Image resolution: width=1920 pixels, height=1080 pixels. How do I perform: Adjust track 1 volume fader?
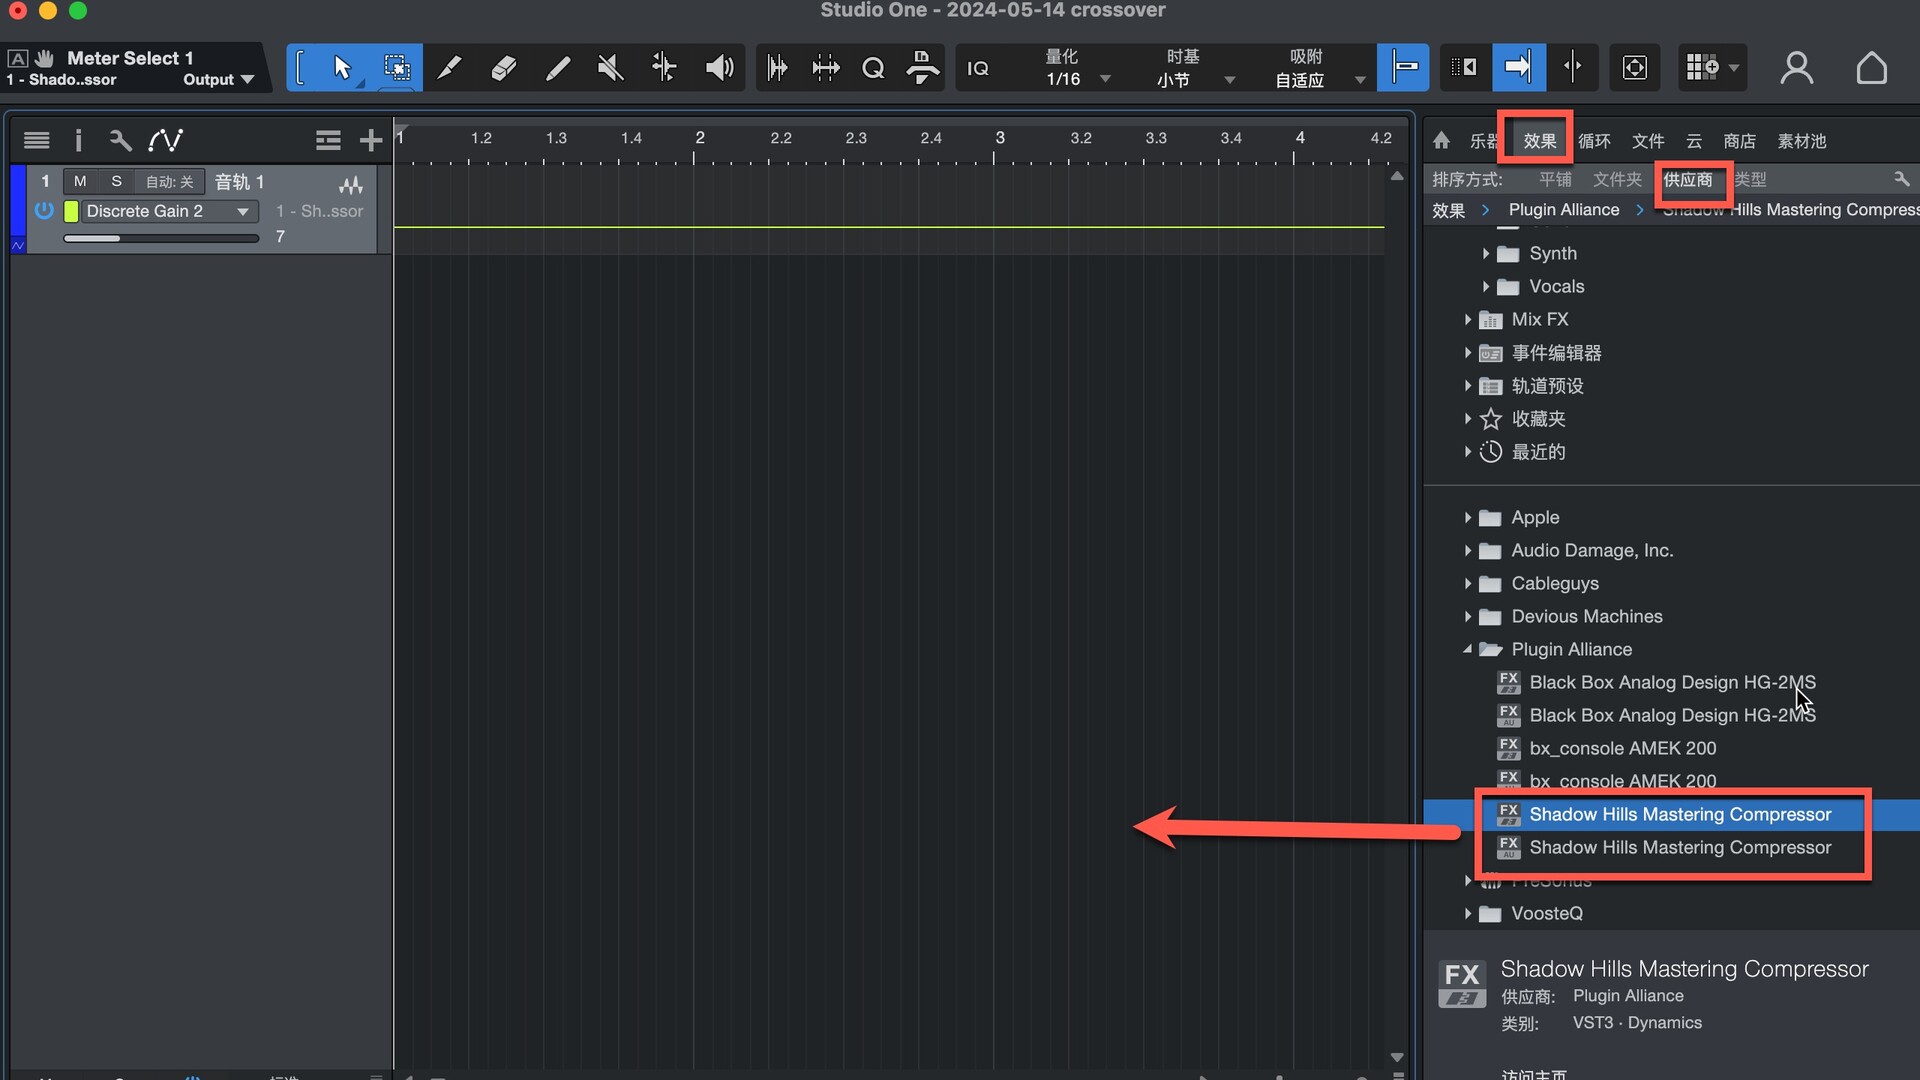pos(161,238)
